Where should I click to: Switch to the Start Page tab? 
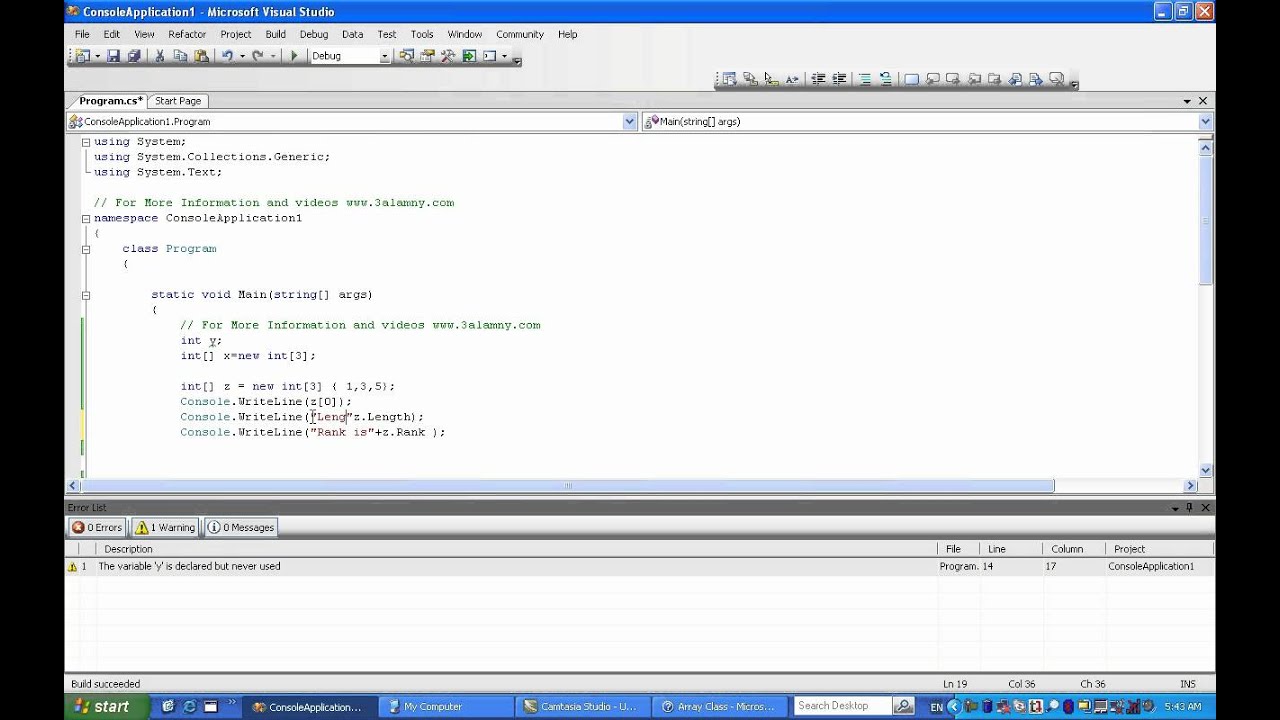click(x=178, y=101)
